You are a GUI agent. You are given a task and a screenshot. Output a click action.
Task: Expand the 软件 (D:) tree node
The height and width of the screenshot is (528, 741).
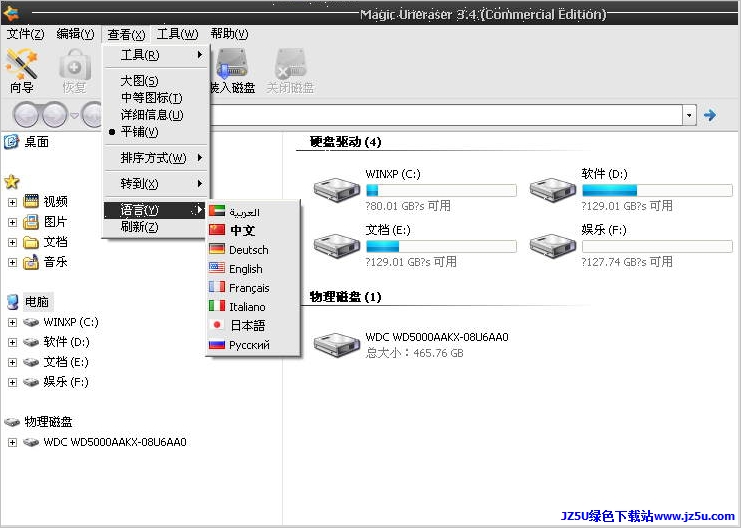pyautogui.click(x=12, y=342)
